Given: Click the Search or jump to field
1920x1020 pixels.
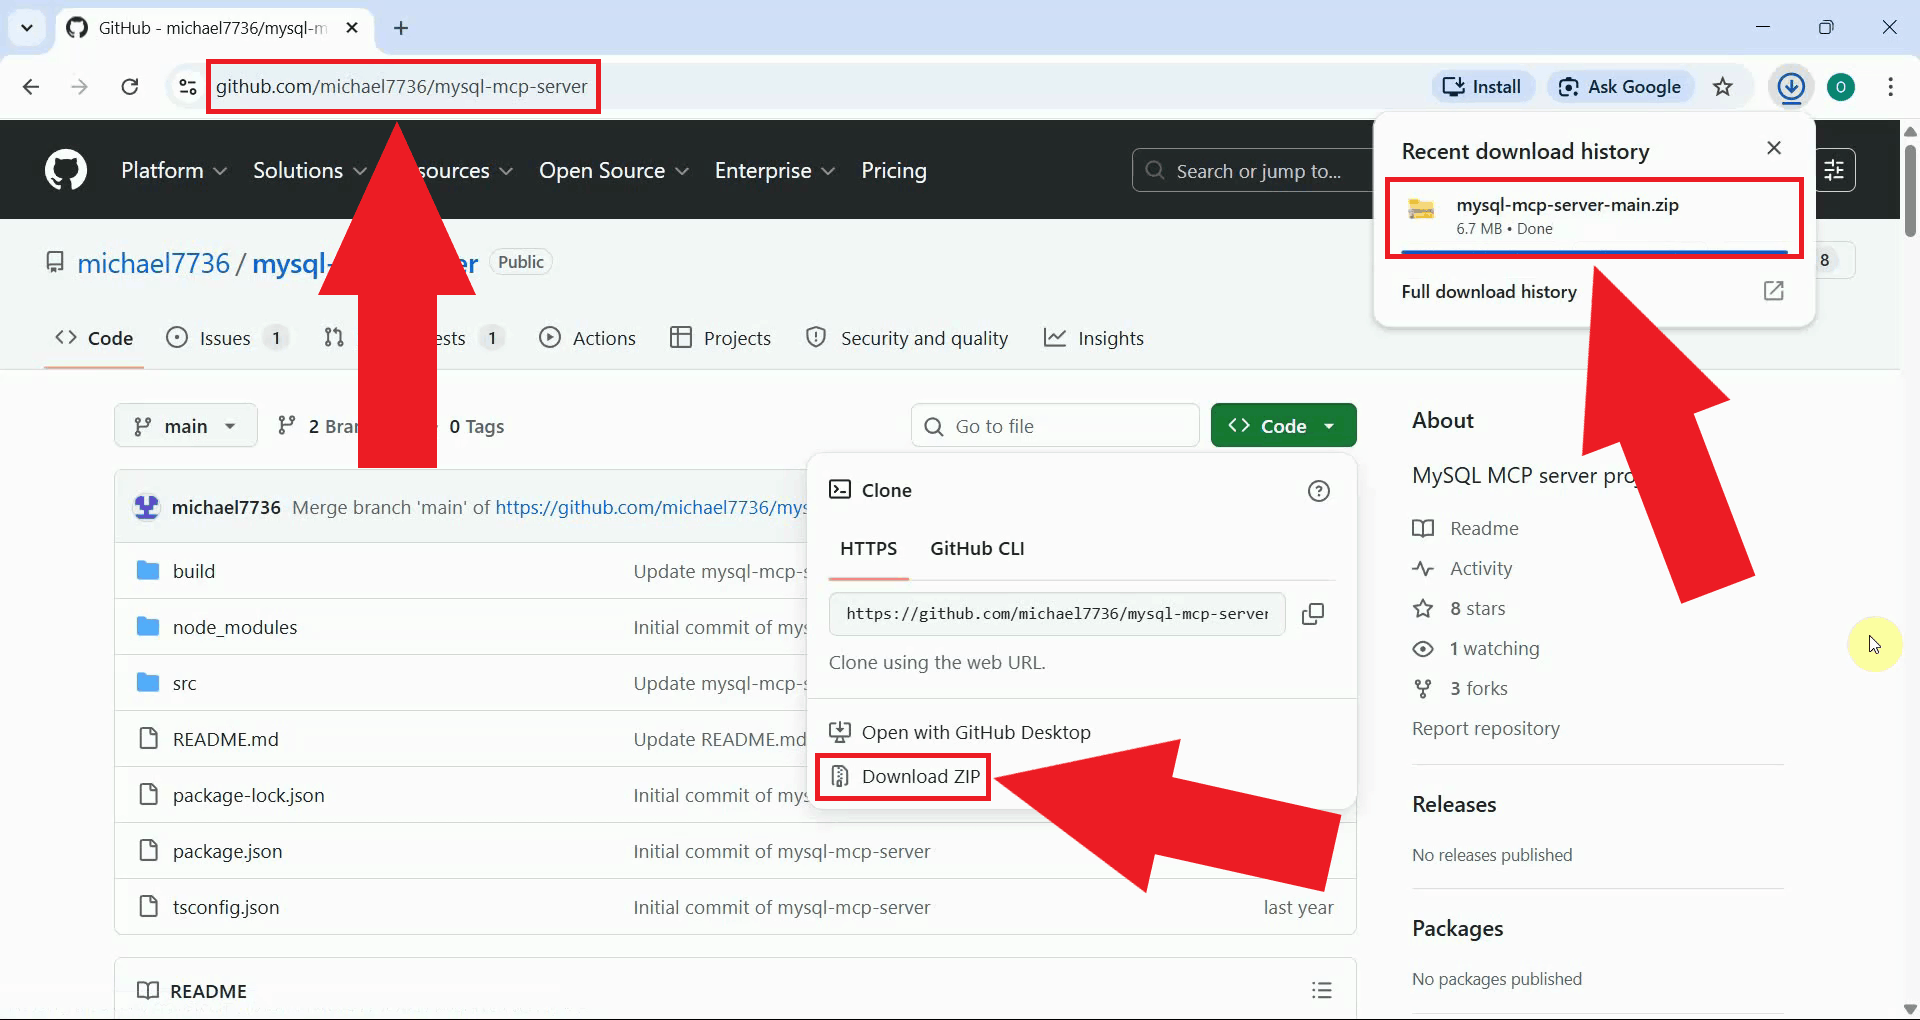Looking at the screenshot, I should coord(1252,171).
